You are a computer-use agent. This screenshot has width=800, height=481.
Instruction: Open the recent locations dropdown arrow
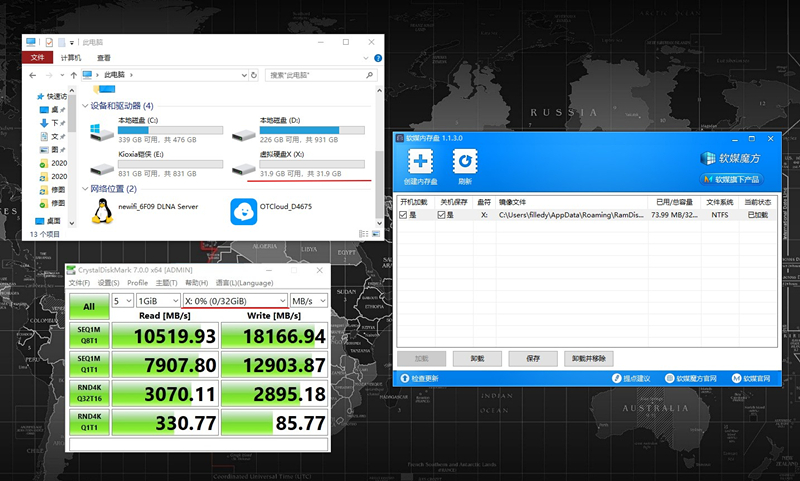62,75
